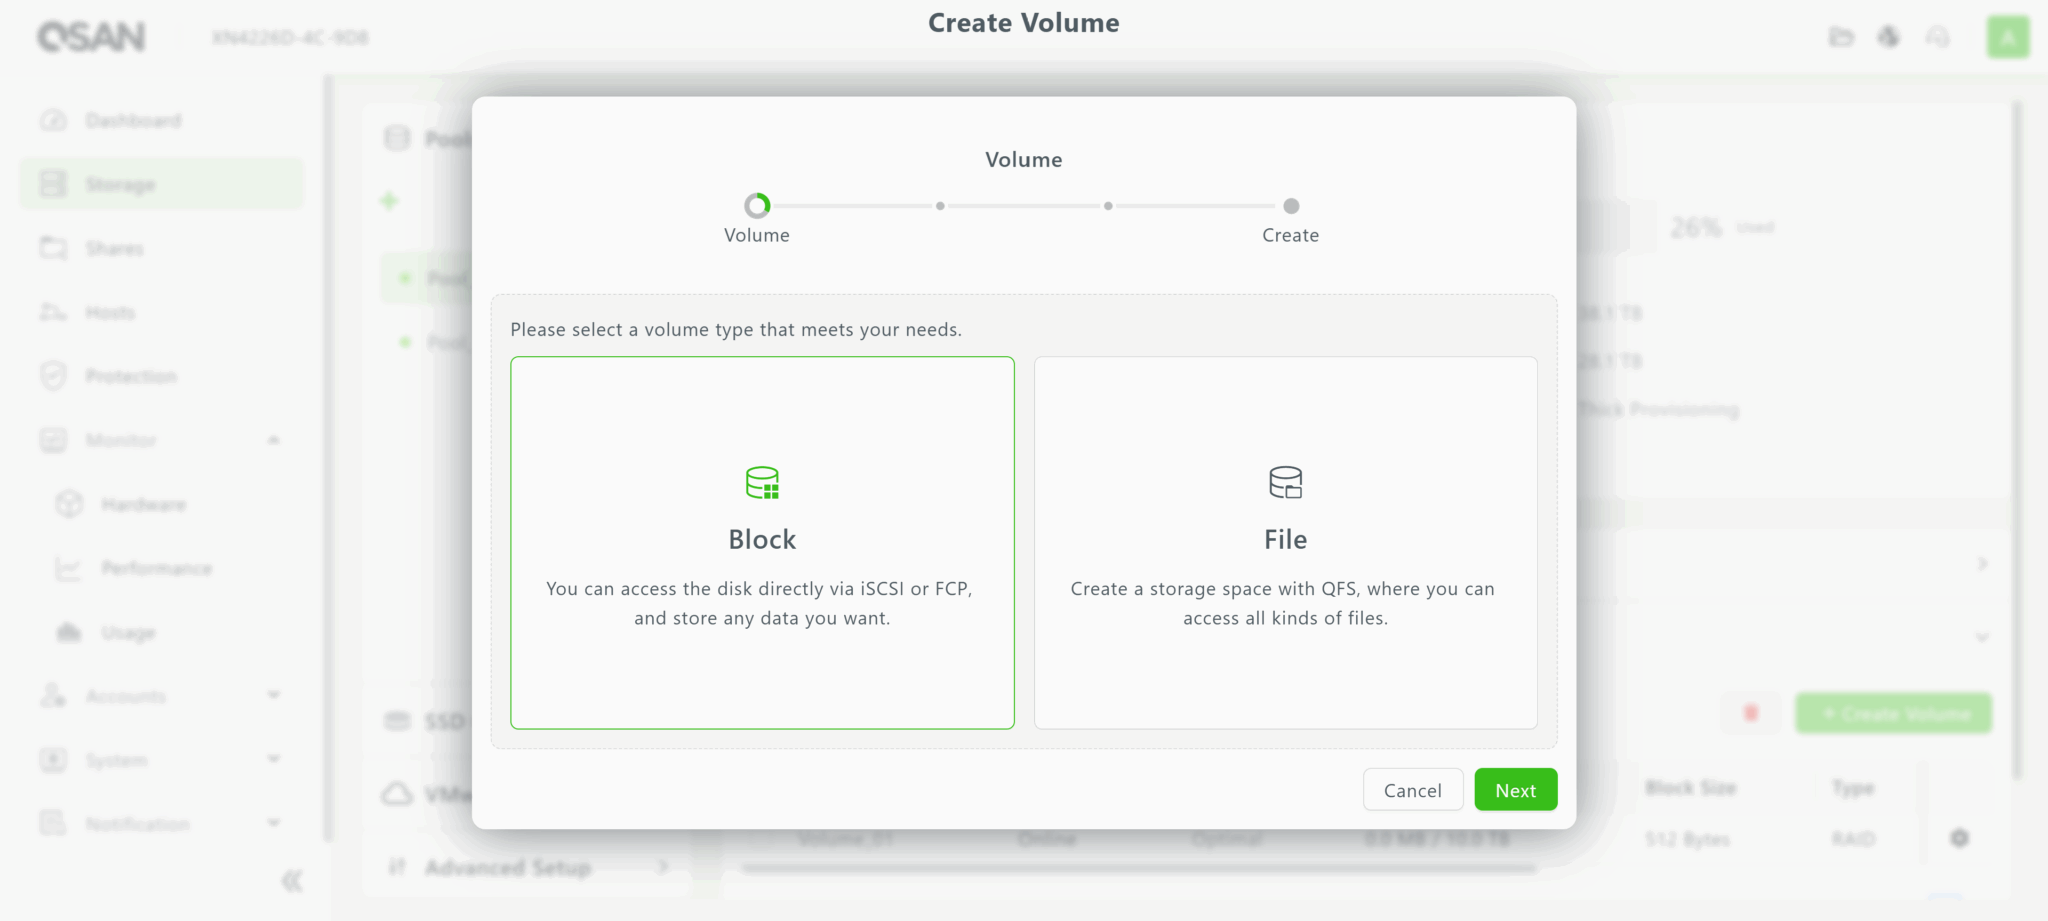Collapse the Monitor section

[x=273, y=440]
